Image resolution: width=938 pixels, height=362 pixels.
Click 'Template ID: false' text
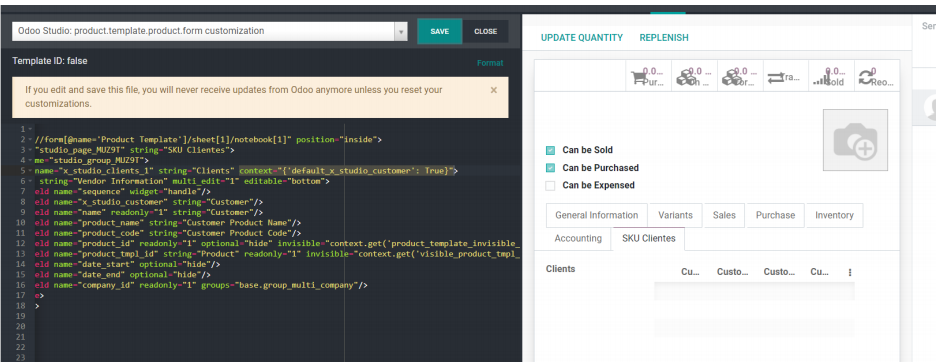tap(50, 61)
